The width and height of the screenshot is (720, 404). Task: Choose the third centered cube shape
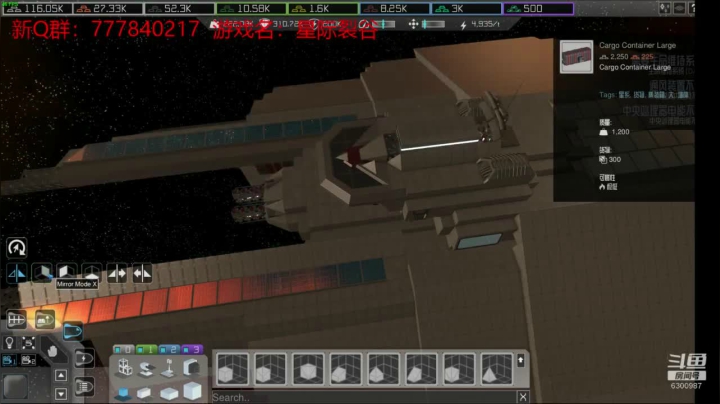[308, 368]
